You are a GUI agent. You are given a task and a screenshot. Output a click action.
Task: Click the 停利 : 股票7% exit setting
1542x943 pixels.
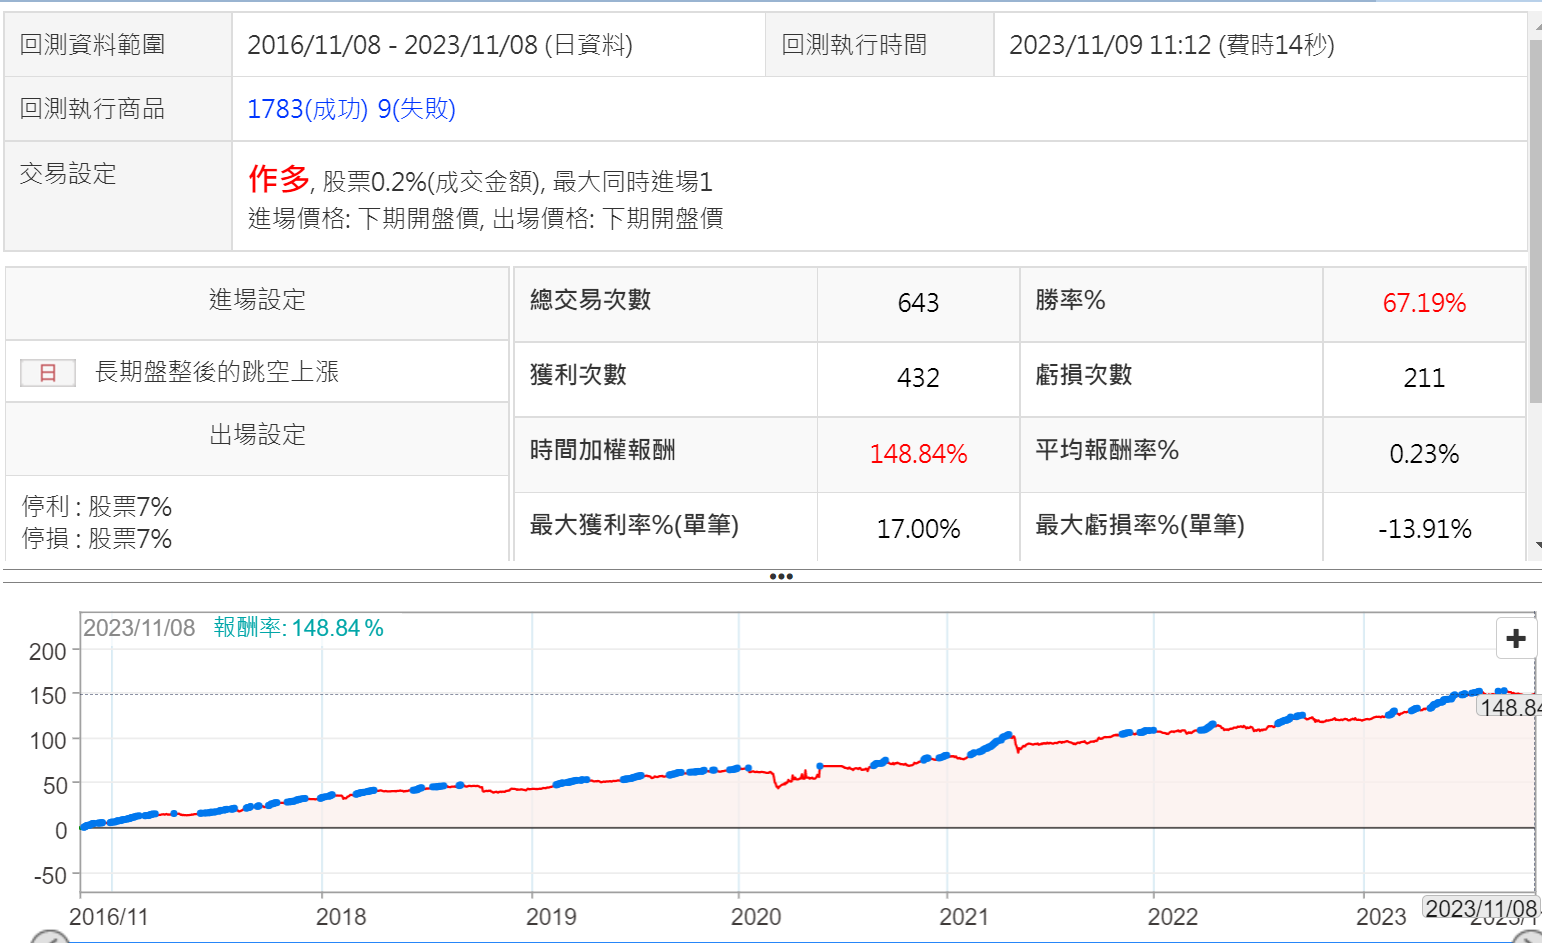tap(97, 507)
